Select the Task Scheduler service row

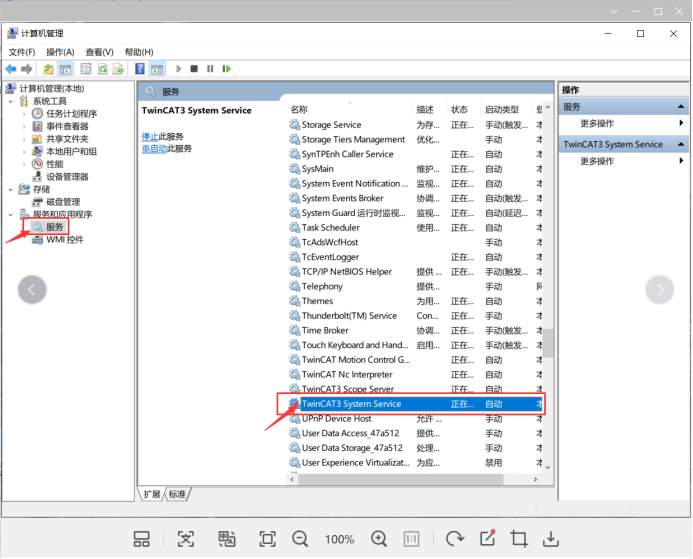point(415,228)
